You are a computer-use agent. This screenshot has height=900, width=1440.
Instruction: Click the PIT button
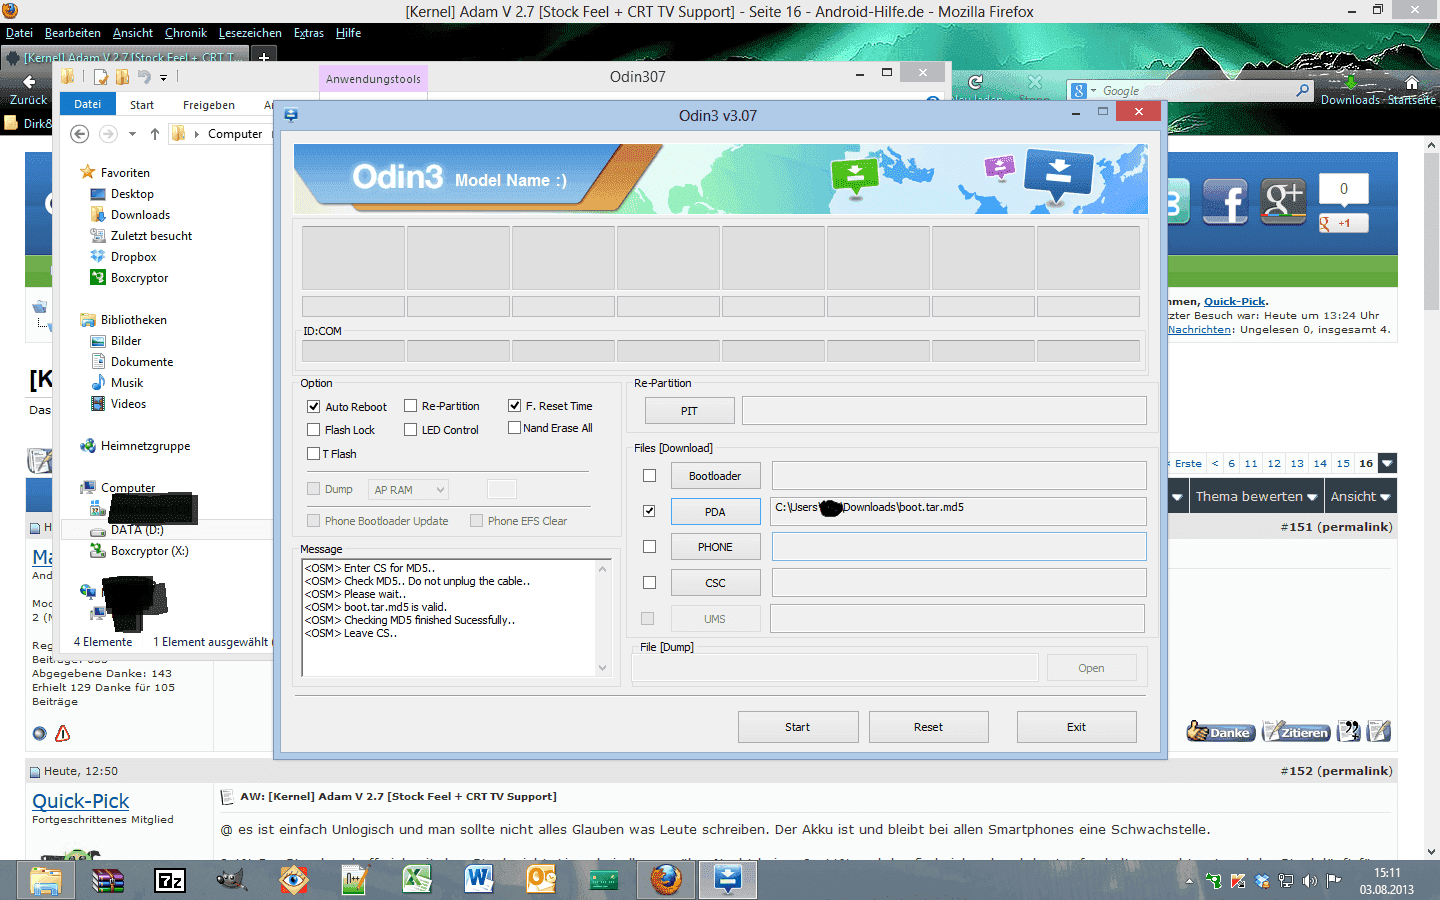coord(689,411)
